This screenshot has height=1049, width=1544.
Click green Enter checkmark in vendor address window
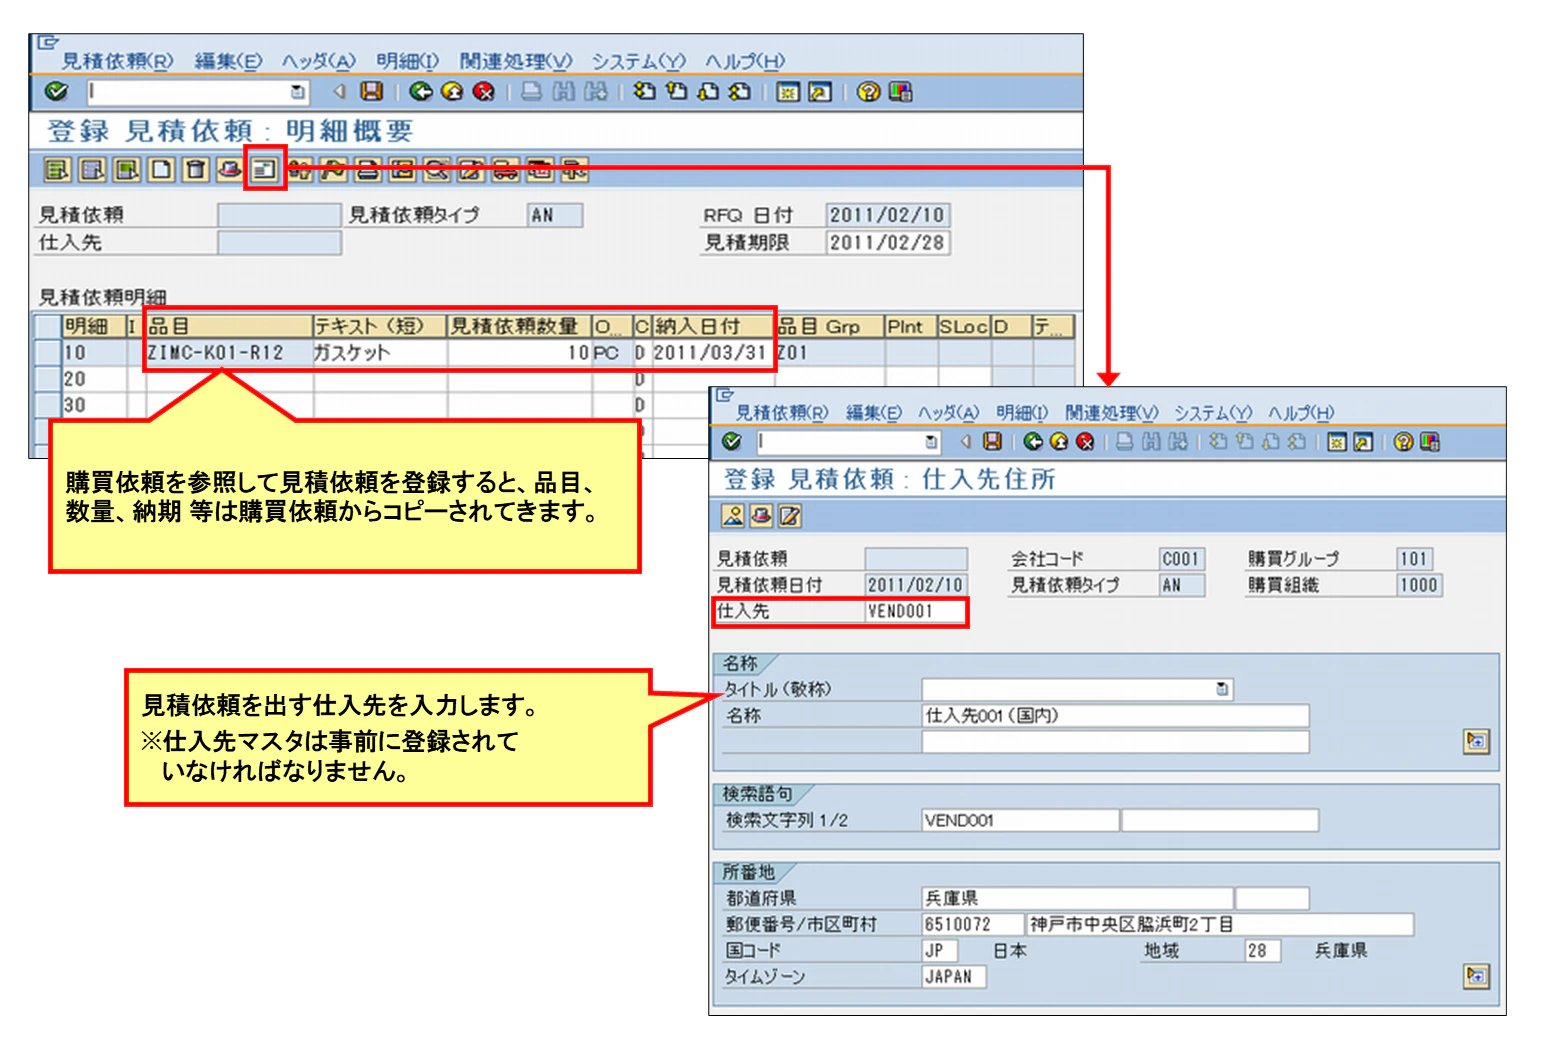(x=731, y=441)
